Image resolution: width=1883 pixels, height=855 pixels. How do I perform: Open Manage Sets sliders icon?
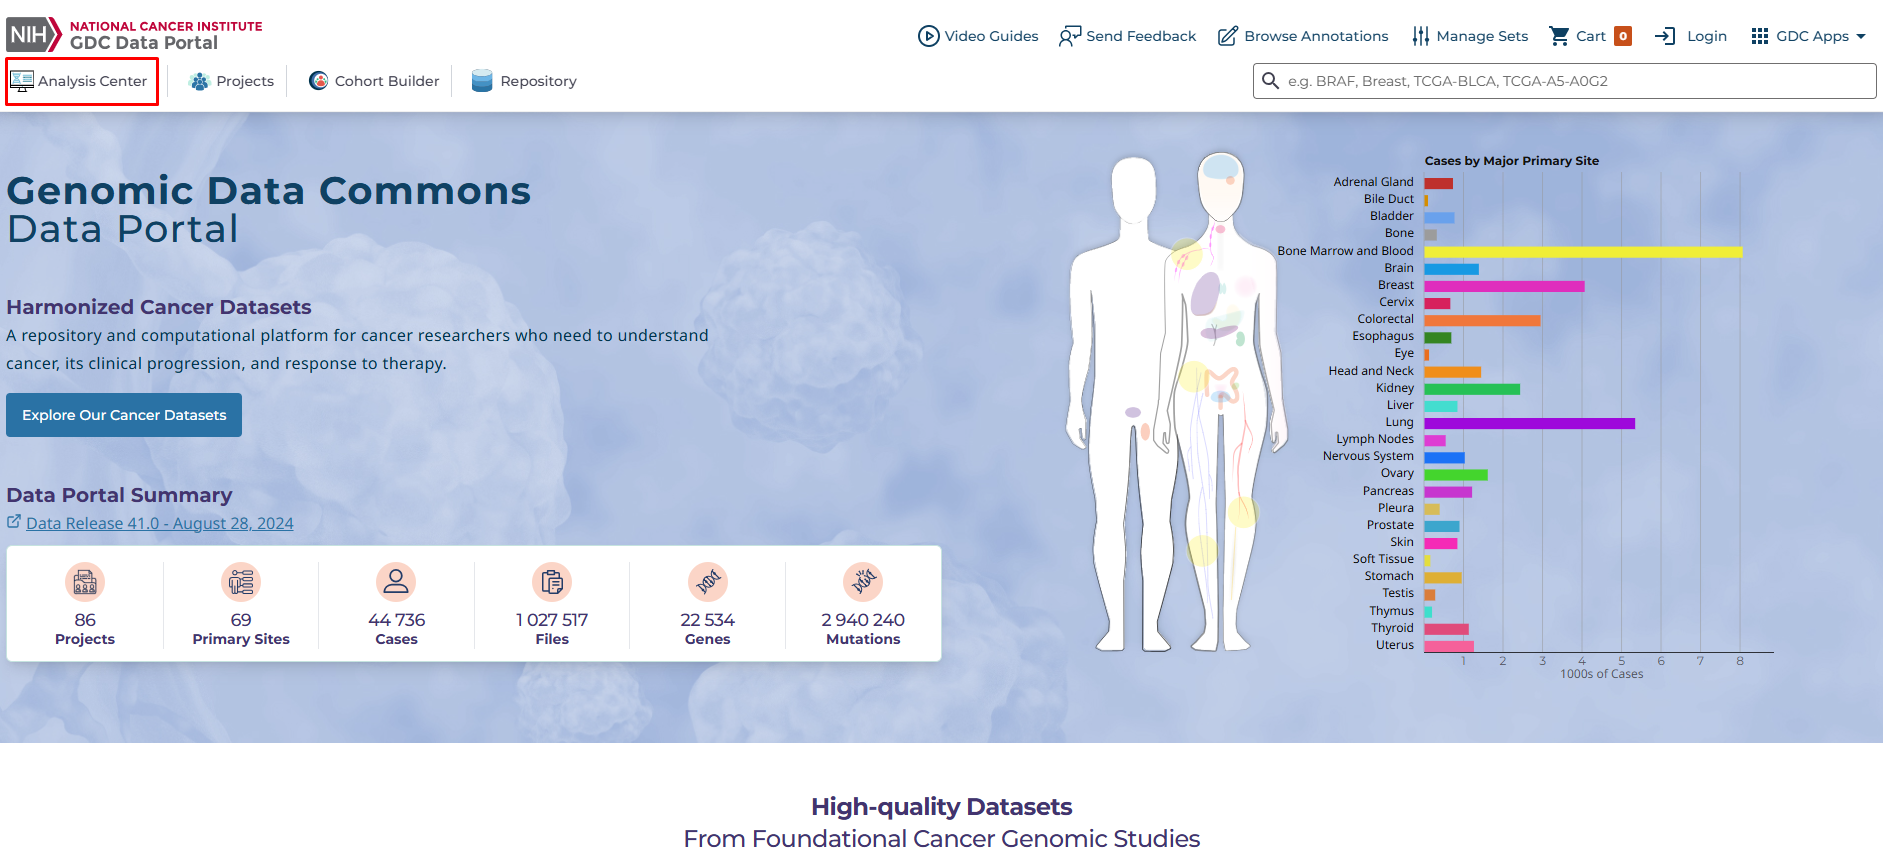pyautogui.click(x=1421, y=36)
